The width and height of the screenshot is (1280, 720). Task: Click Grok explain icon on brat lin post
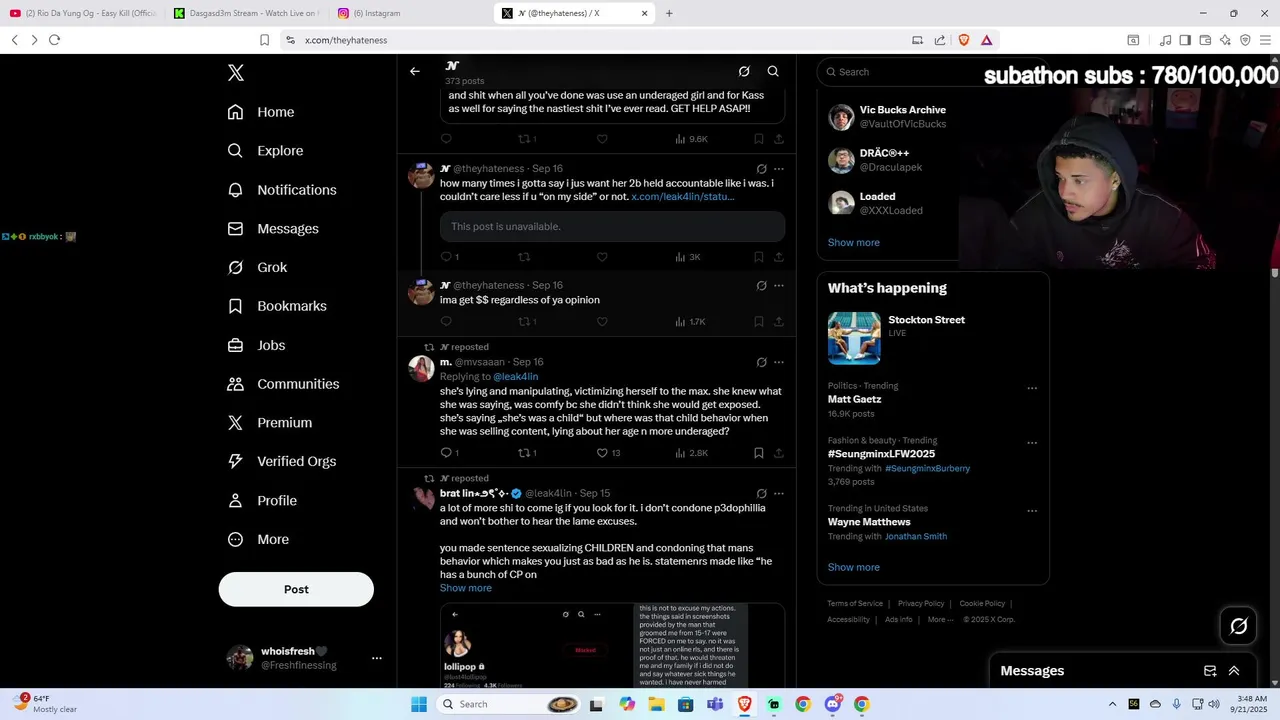point(761,493)
